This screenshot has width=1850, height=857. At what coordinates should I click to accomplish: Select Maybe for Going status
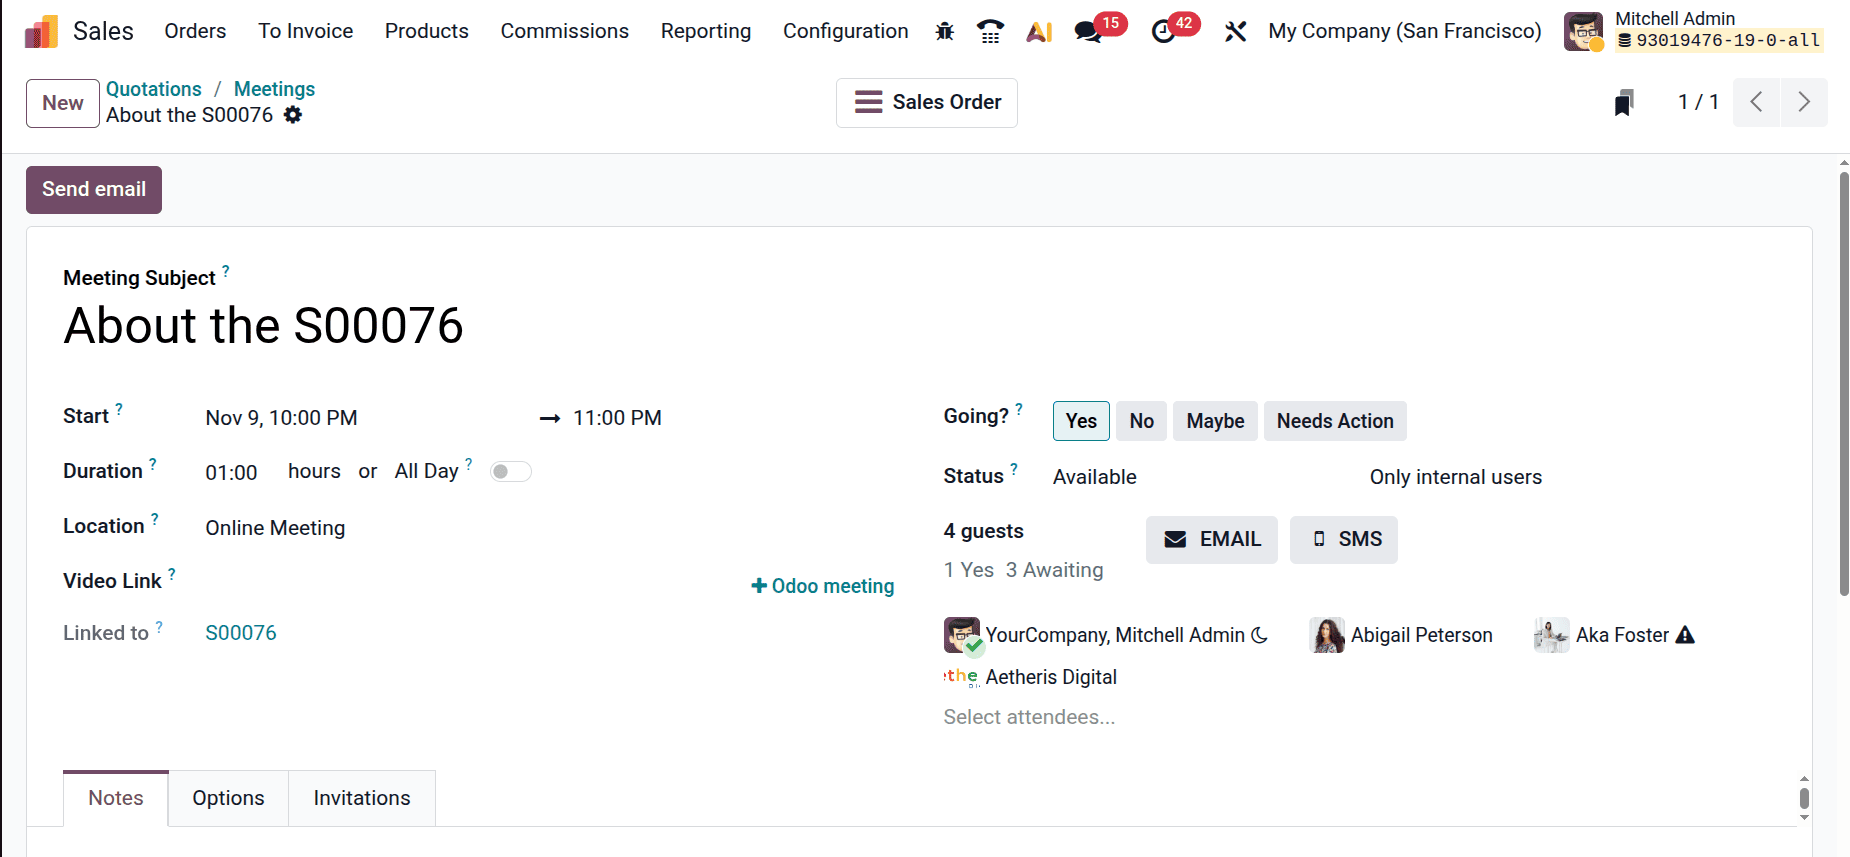point(1215,421)
